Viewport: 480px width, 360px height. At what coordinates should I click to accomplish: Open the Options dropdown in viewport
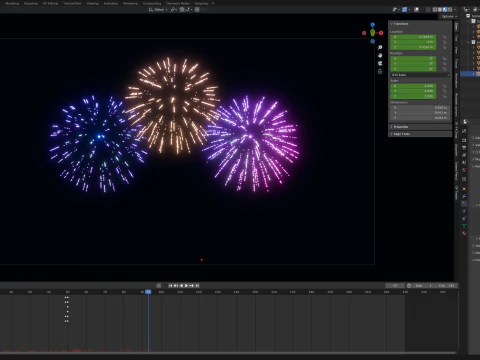coord(449,16)
